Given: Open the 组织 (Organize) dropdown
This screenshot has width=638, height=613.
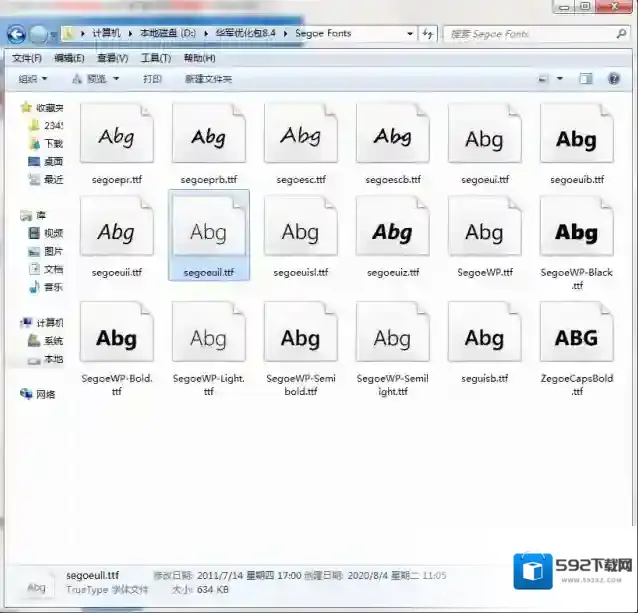Looking at the screenshot, I should point(32,79).
